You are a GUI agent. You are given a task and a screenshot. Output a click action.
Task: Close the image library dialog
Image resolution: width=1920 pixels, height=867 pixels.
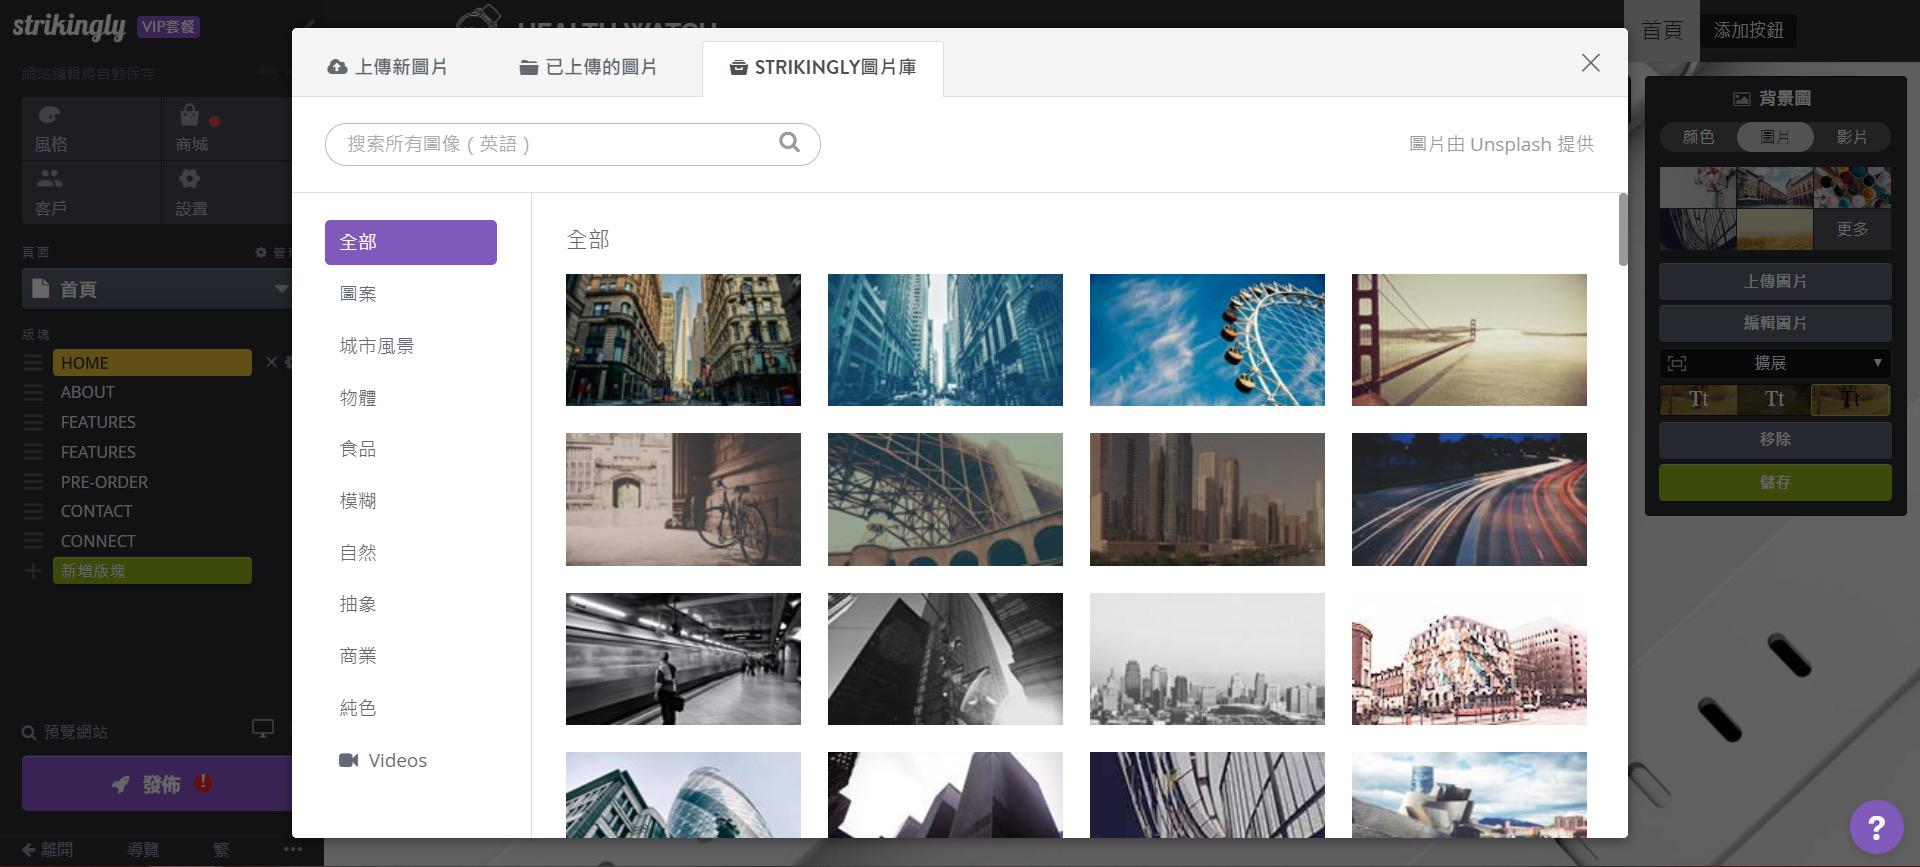1590,63
